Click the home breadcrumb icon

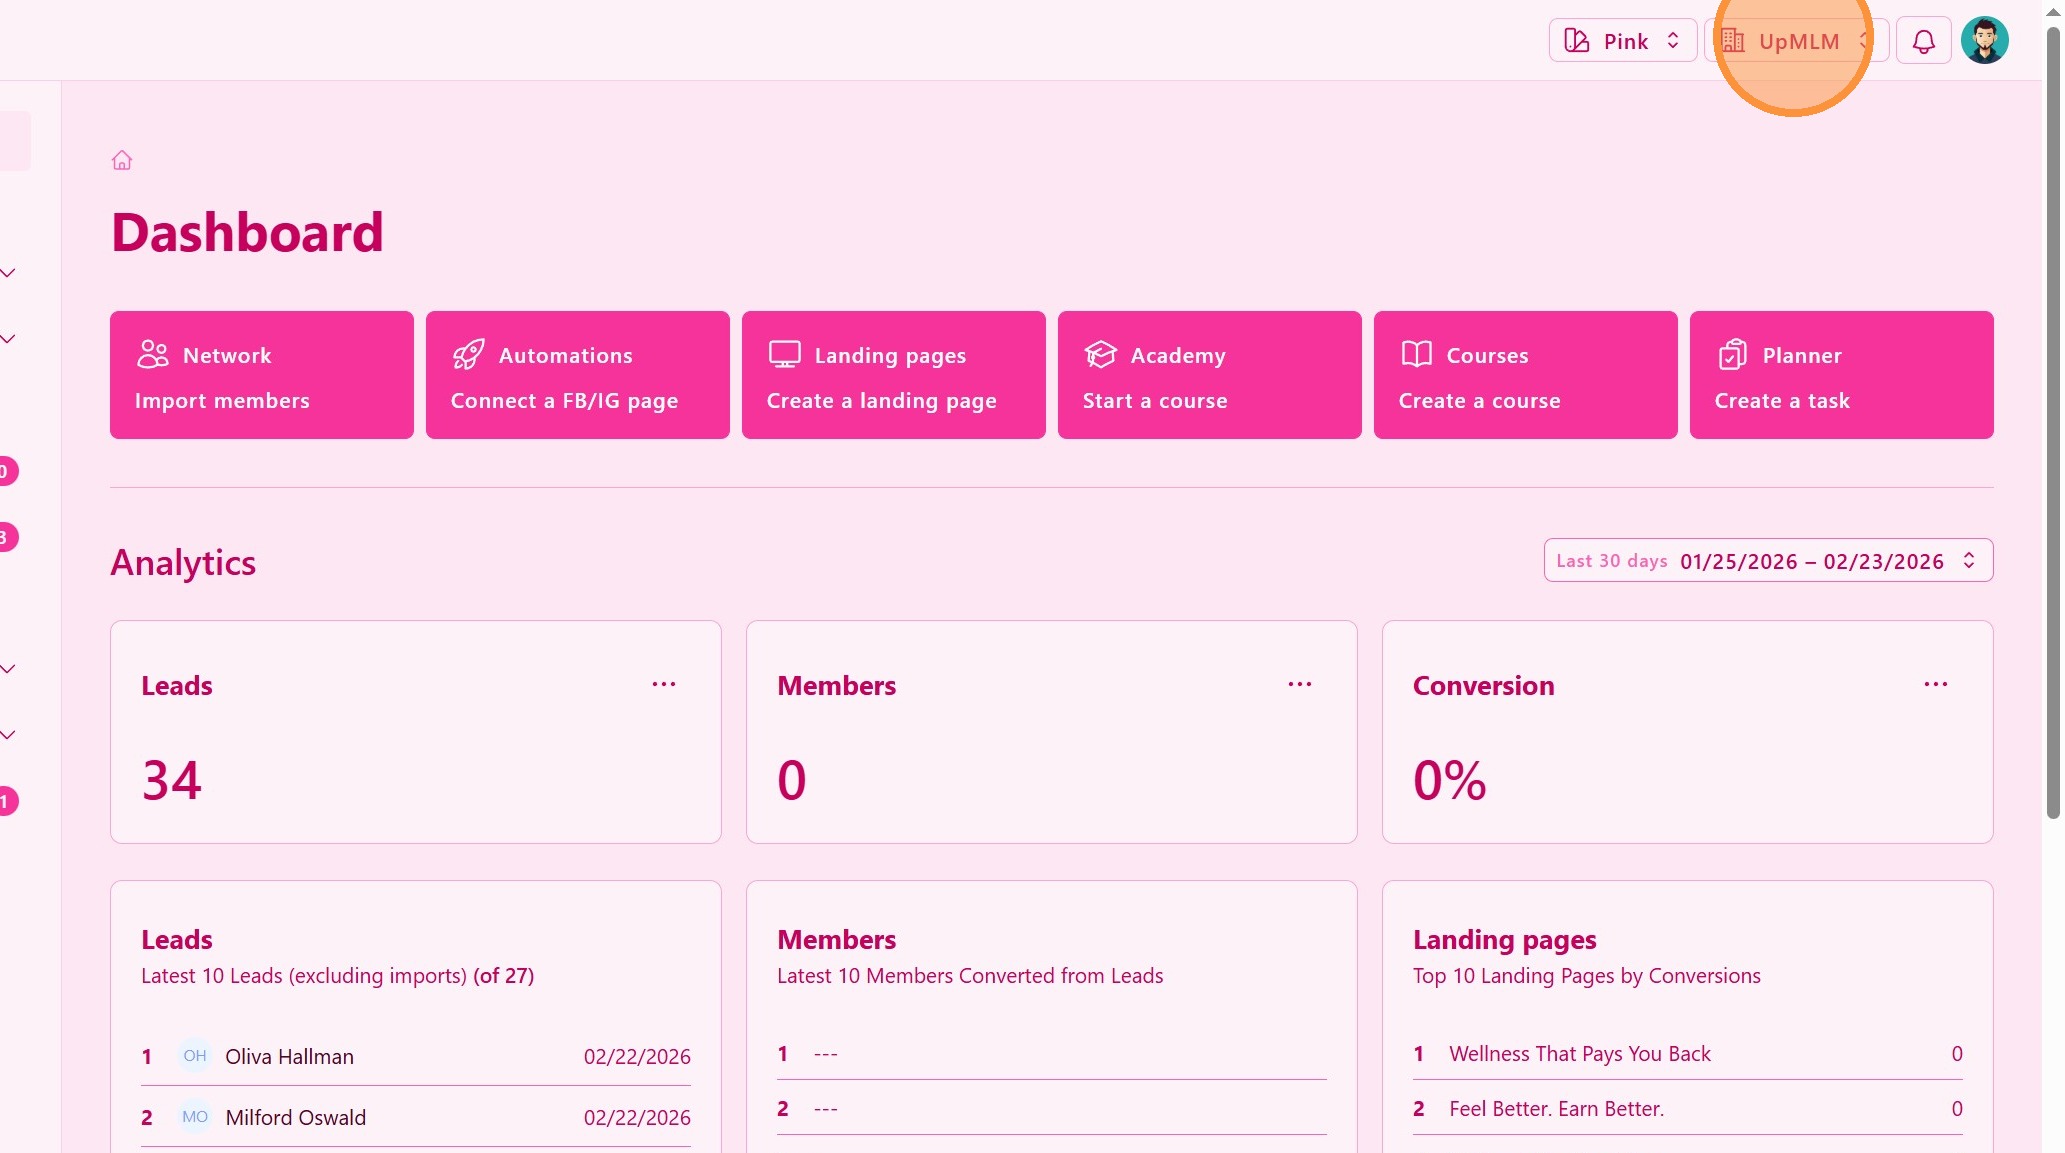coord(122,160)
